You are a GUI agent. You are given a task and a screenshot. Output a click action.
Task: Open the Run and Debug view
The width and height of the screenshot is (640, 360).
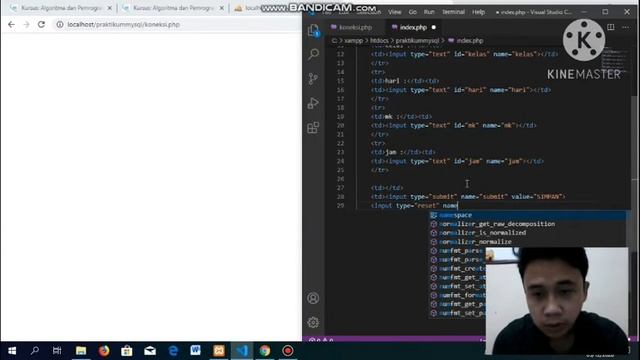[x=313, y=103]
